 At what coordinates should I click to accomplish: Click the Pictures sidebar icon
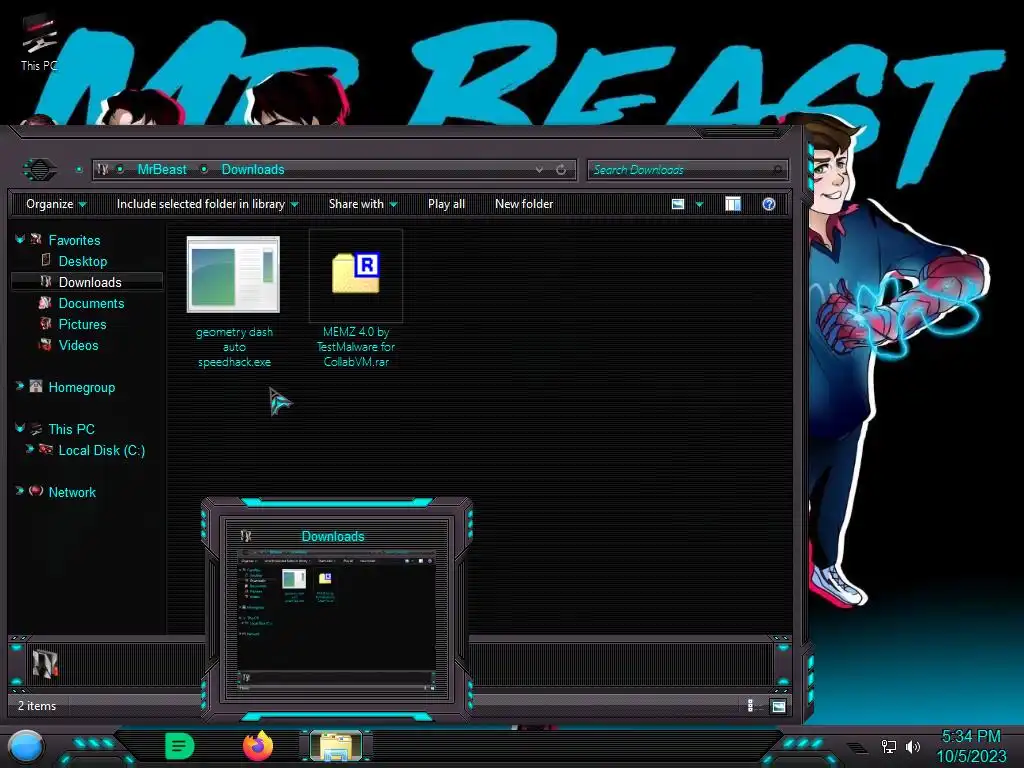pos(45,323)
